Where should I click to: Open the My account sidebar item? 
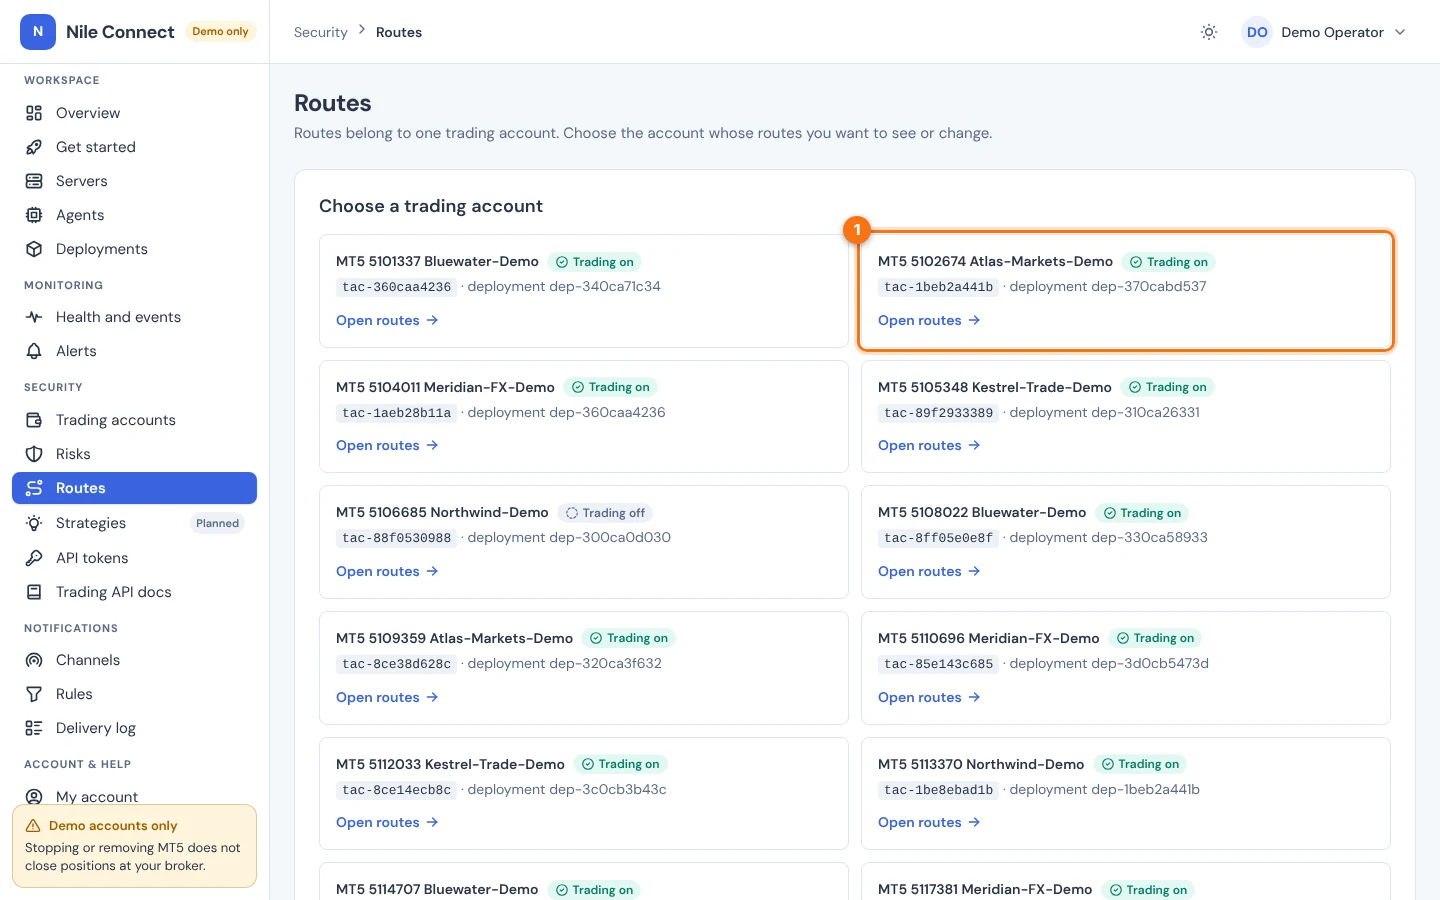[134, 797]
